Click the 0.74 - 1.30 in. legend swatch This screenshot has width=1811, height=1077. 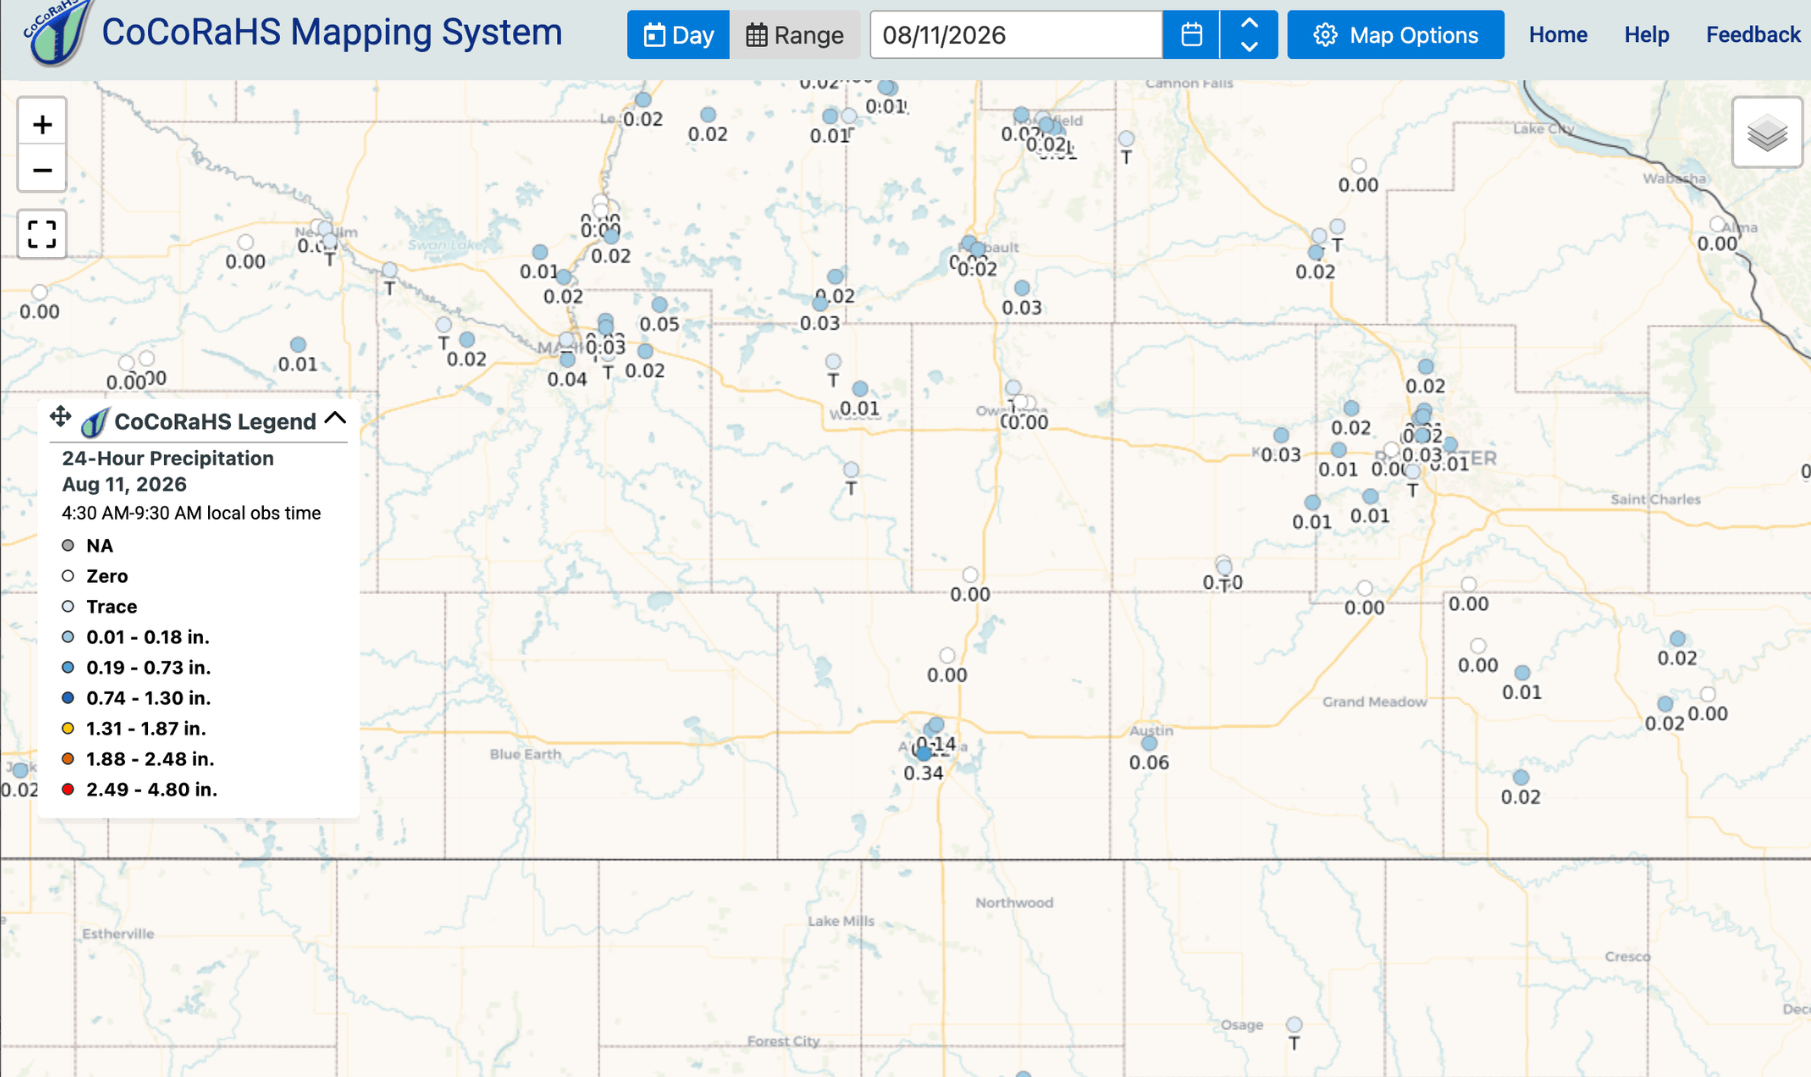pos(68,698)
